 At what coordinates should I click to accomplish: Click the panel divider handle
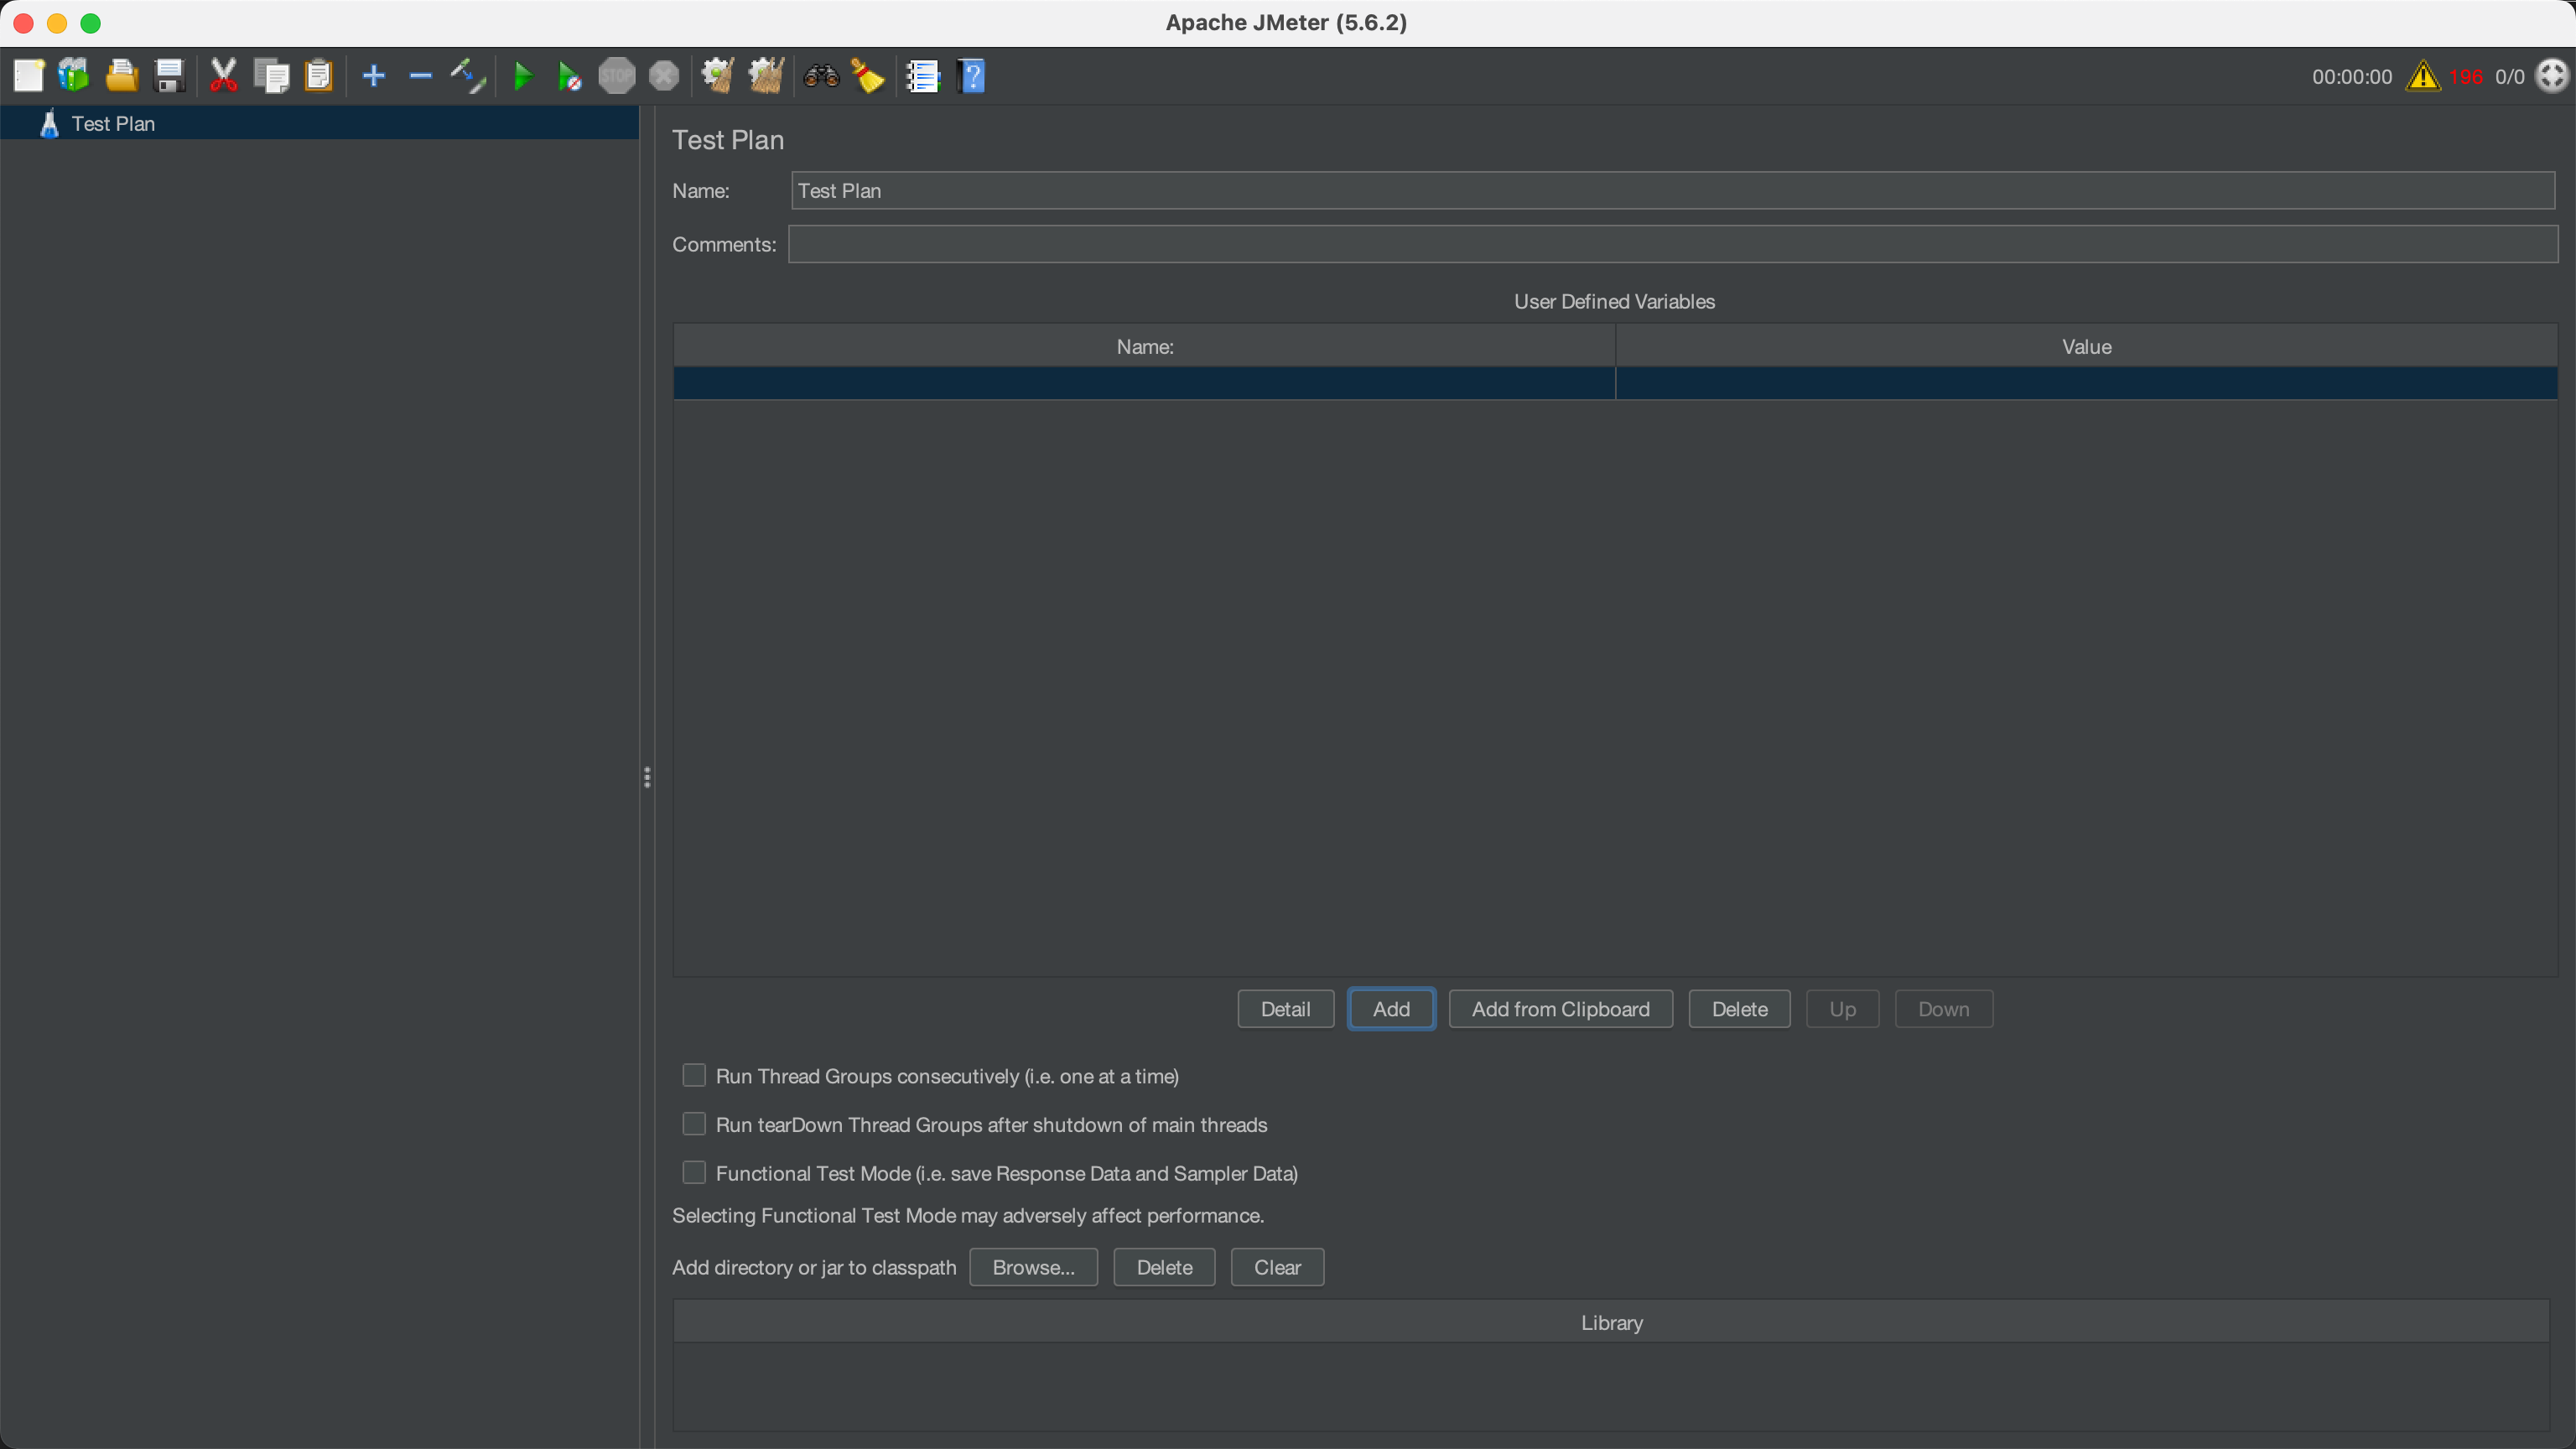pyautogui.click(x=647, y=777)
